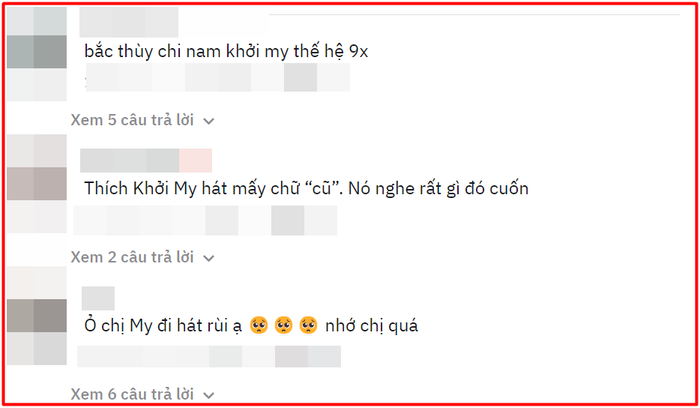Open the avatar of the "bắc thùy chi" commenter

point(37,54)
